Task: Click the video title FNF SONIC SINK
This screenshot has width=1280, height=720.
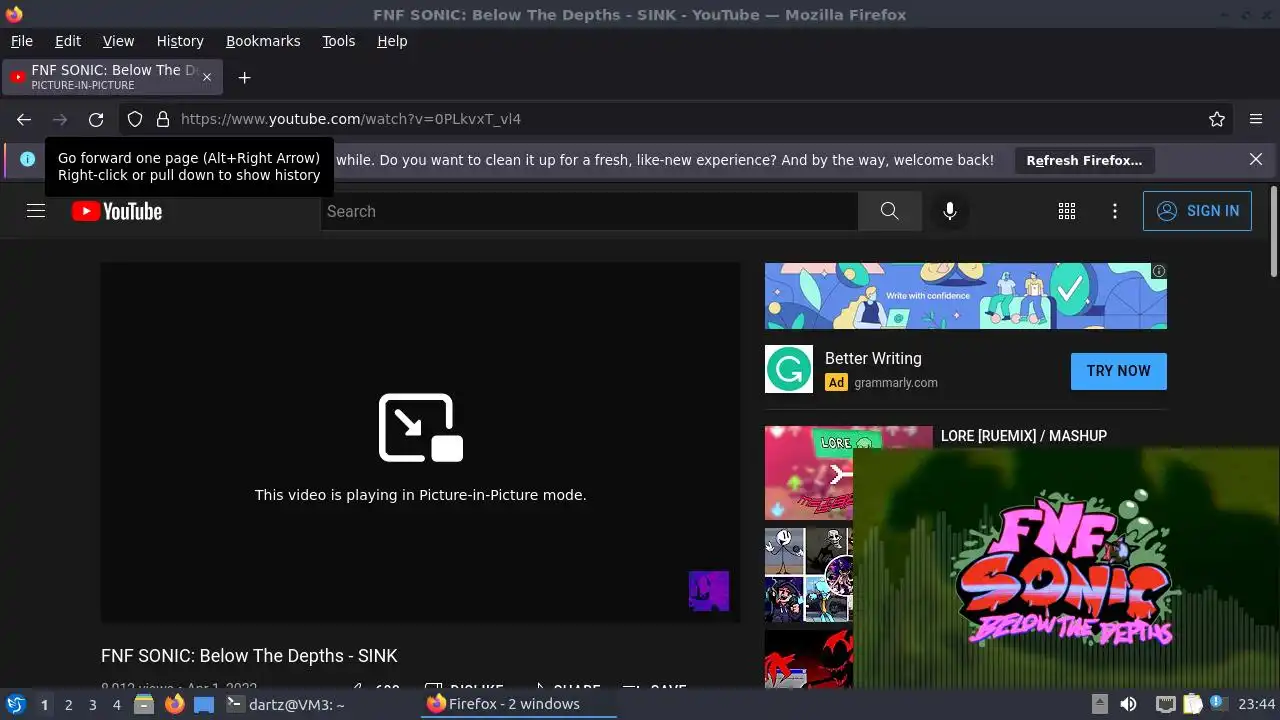Action: (249, 656)
